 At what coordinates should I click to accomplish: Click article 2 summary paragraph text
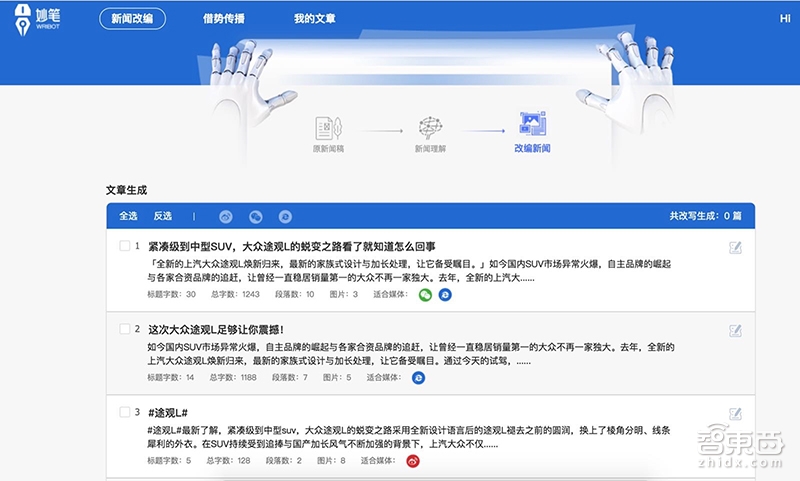[x=411, y=354]
